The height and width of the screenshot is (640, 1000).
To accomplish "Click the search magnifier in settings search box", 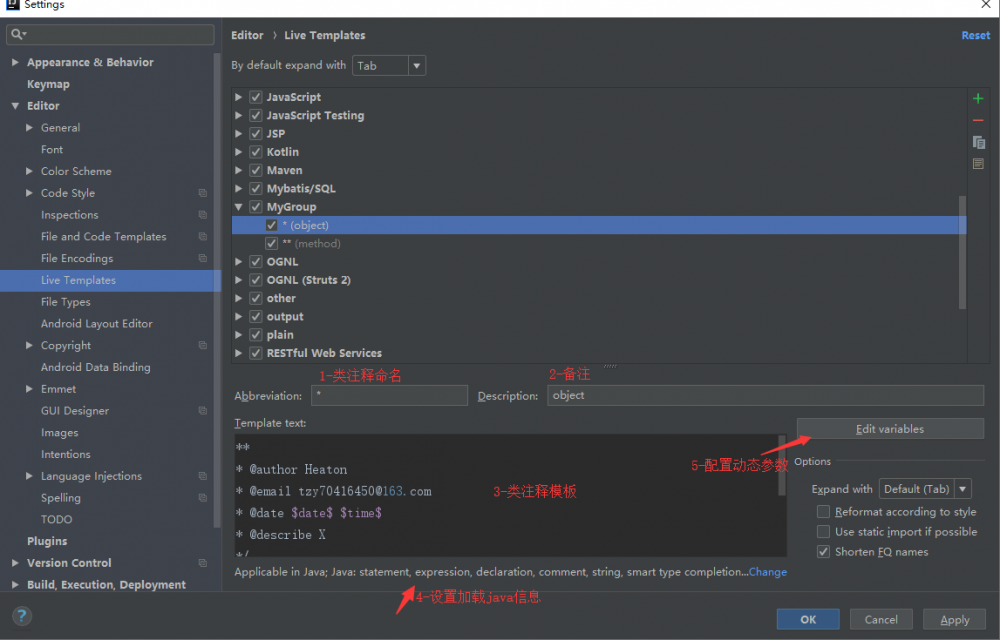I will click(x=14, y=34).
